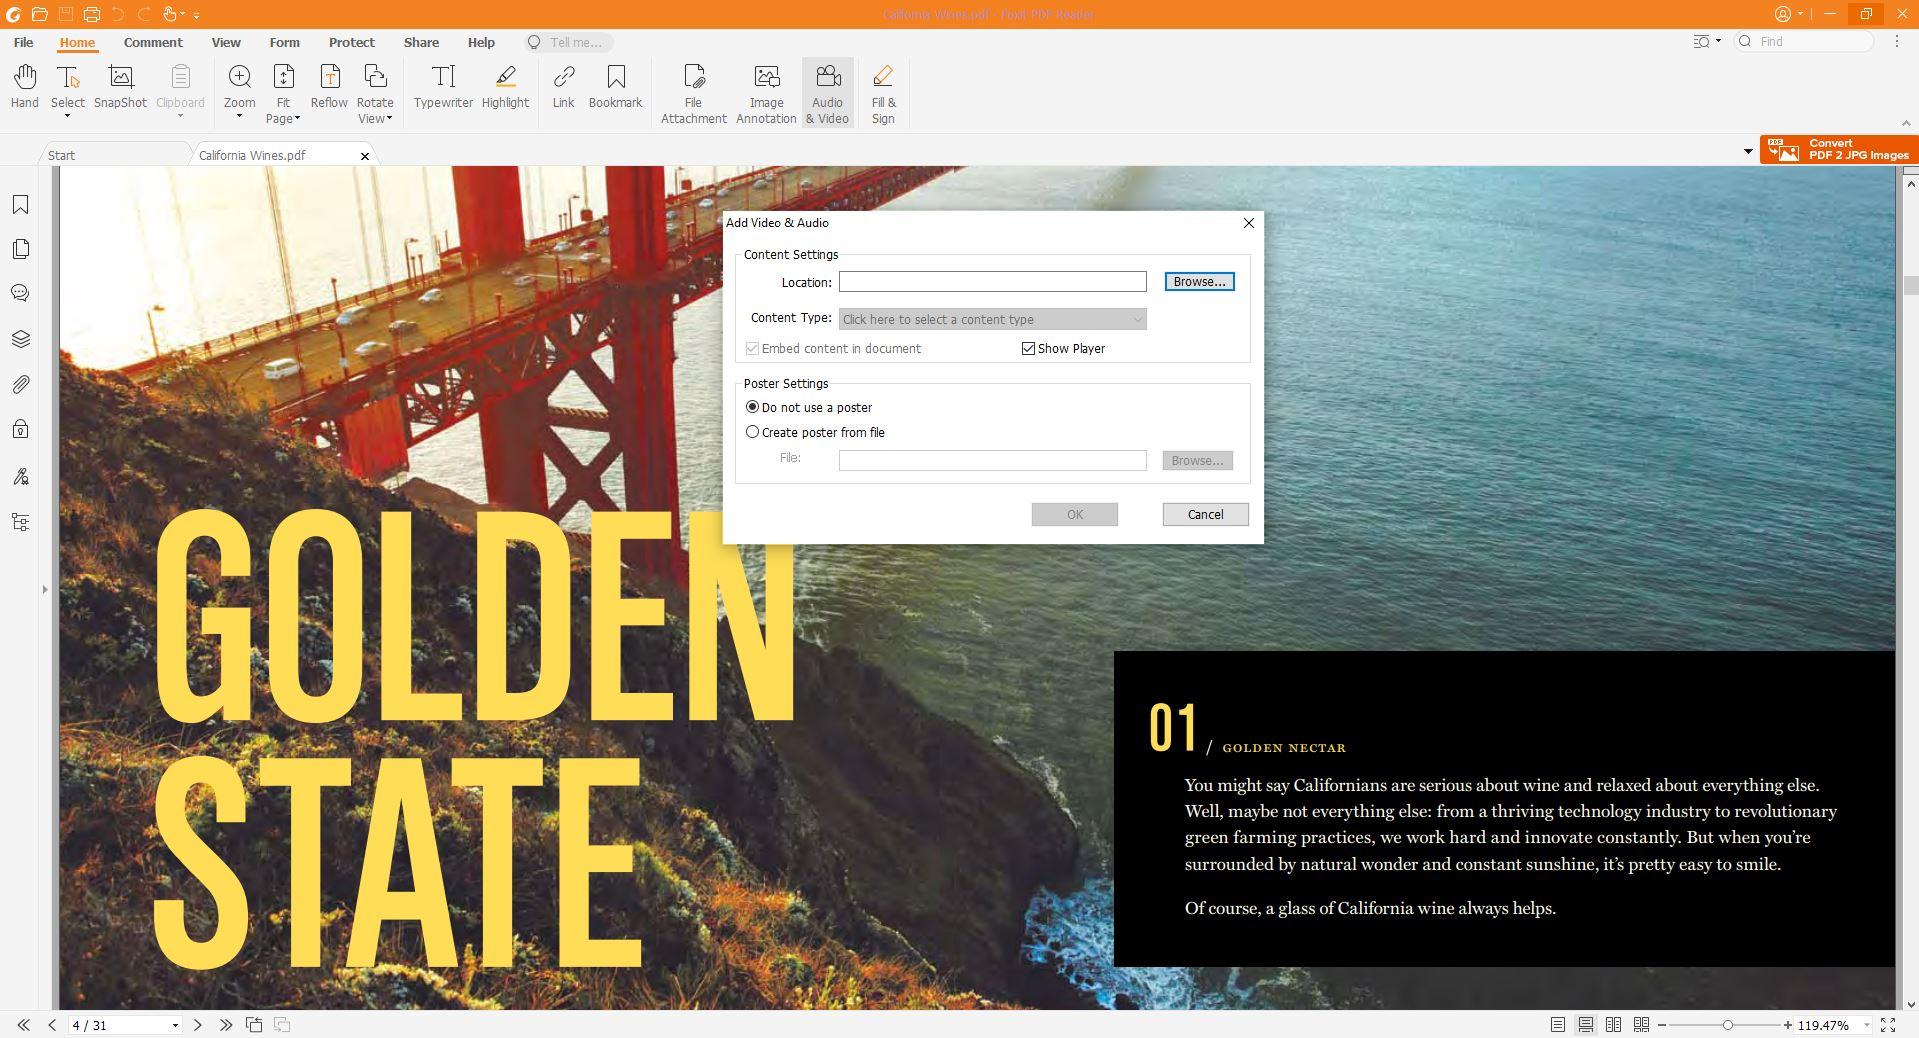
Task: Open the Image Annotation tool
Action: coord(766,94)
